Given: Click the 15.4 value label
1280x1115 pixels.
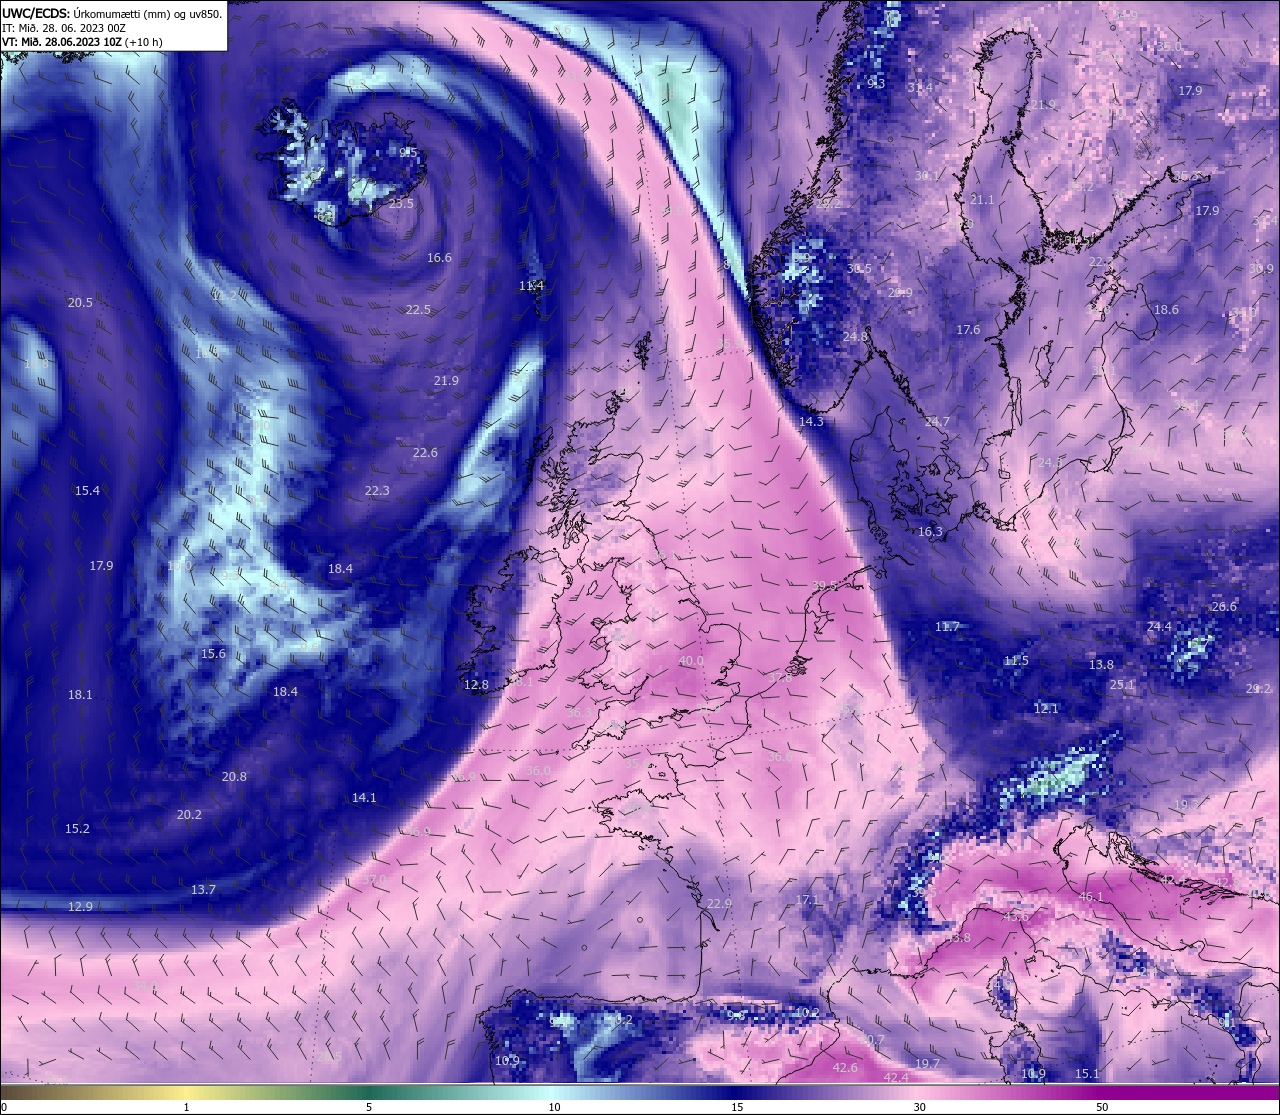Looking at the screenshot, I should point(87,491).
